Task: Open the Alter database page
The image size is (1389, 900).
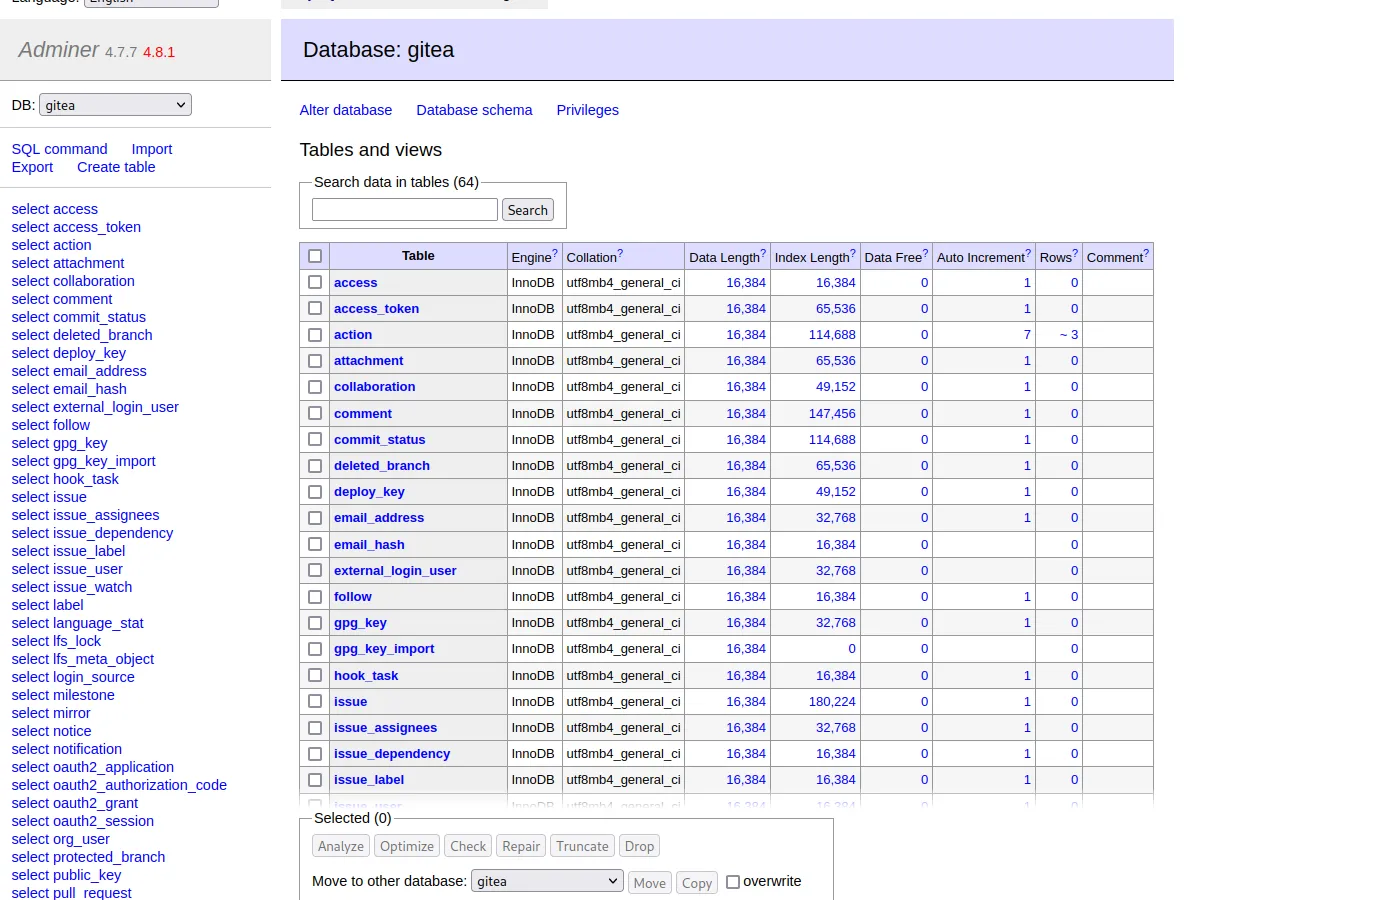Action: 345,110
